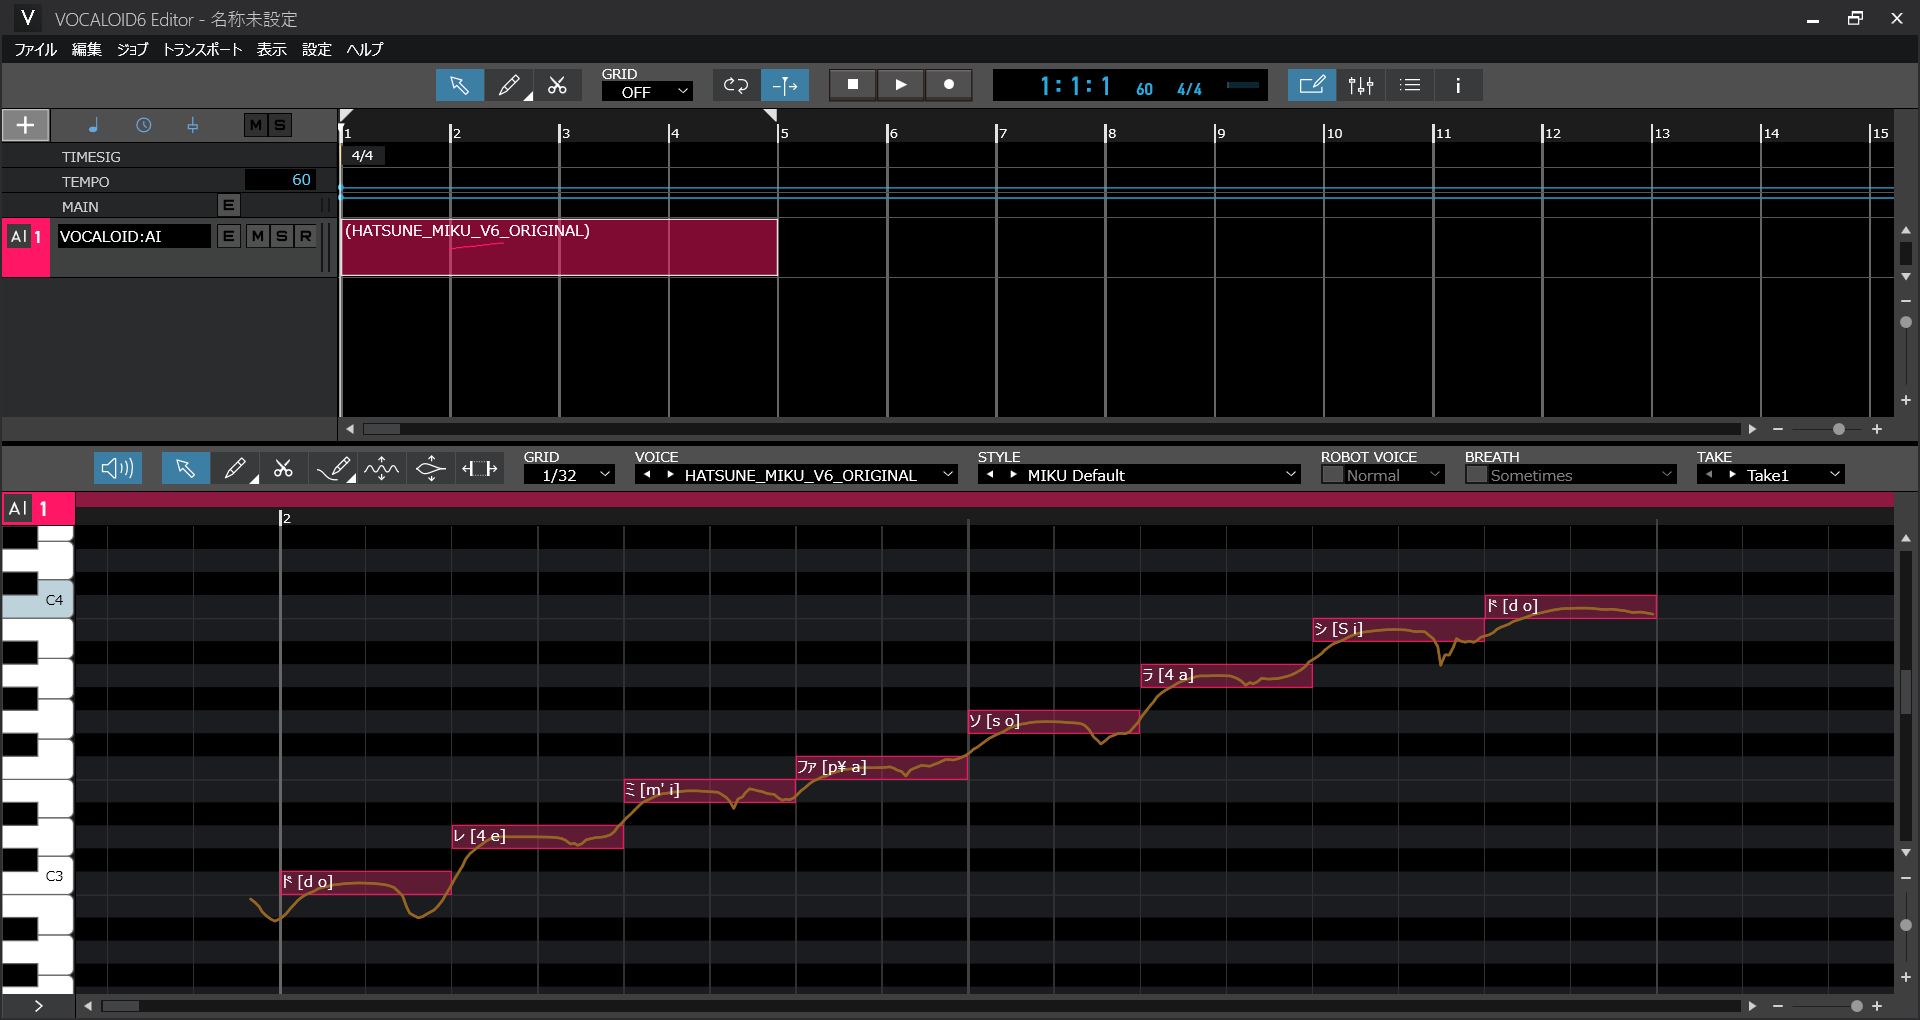This screenshot has width=1920, height=1020.
Task: Click the VOCALOID:AI track name field
Action: click(134, 236)
